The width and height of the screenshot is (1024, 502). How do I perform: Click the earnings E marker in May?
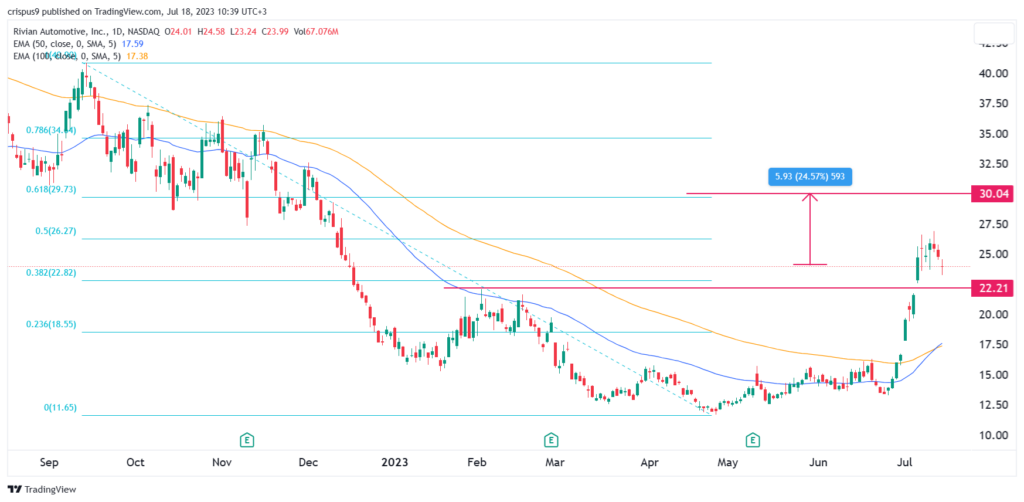point(751,439)
